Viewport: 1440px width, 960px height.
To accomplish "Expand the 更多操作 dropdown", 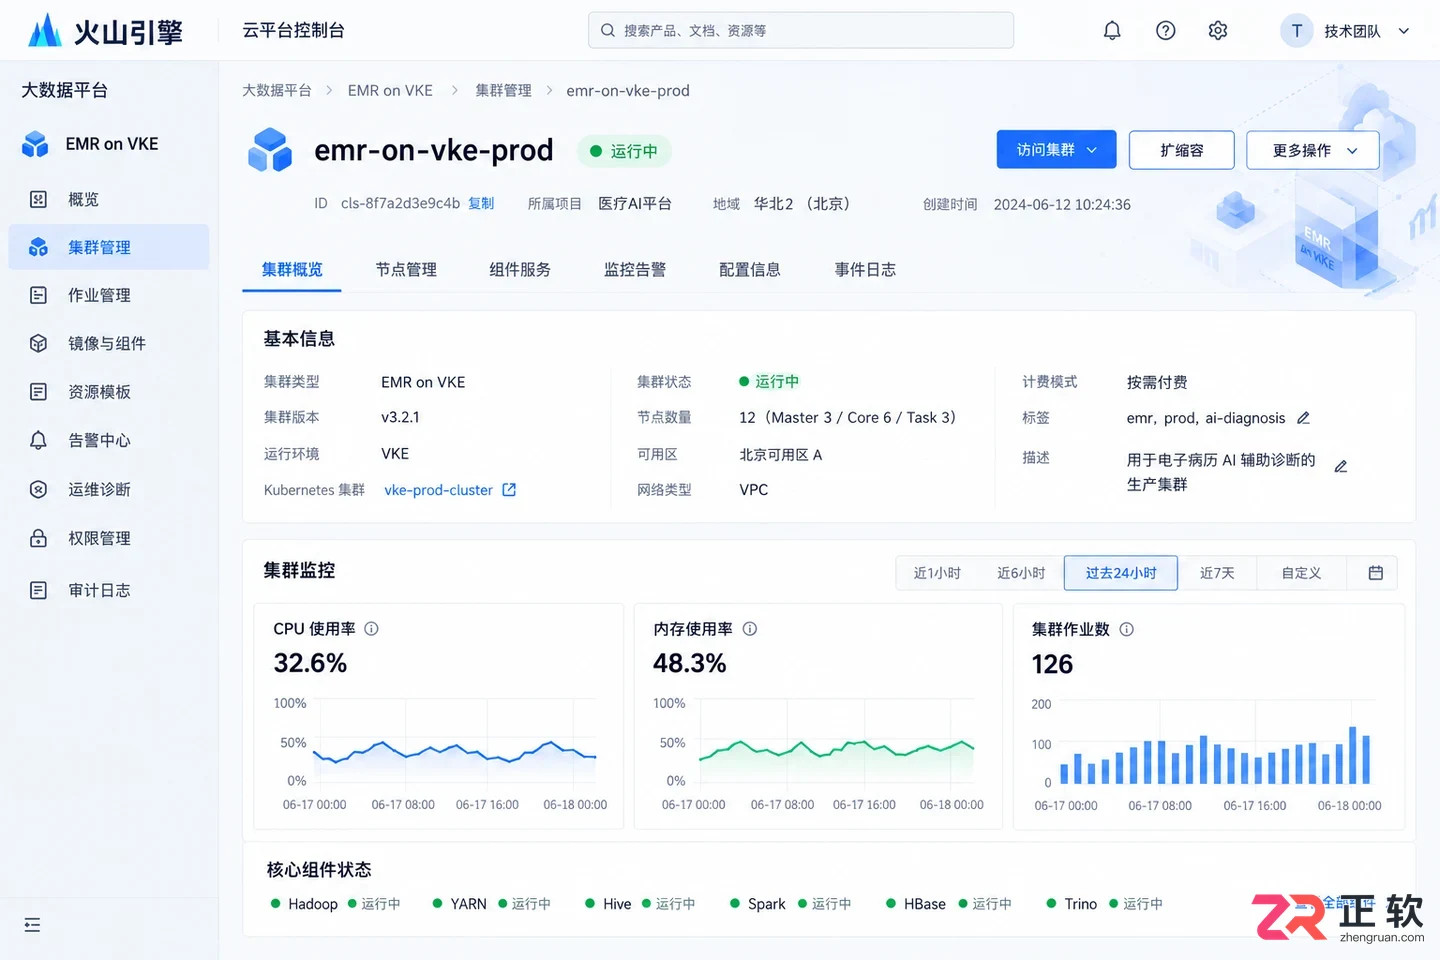I will (1313, 150).
